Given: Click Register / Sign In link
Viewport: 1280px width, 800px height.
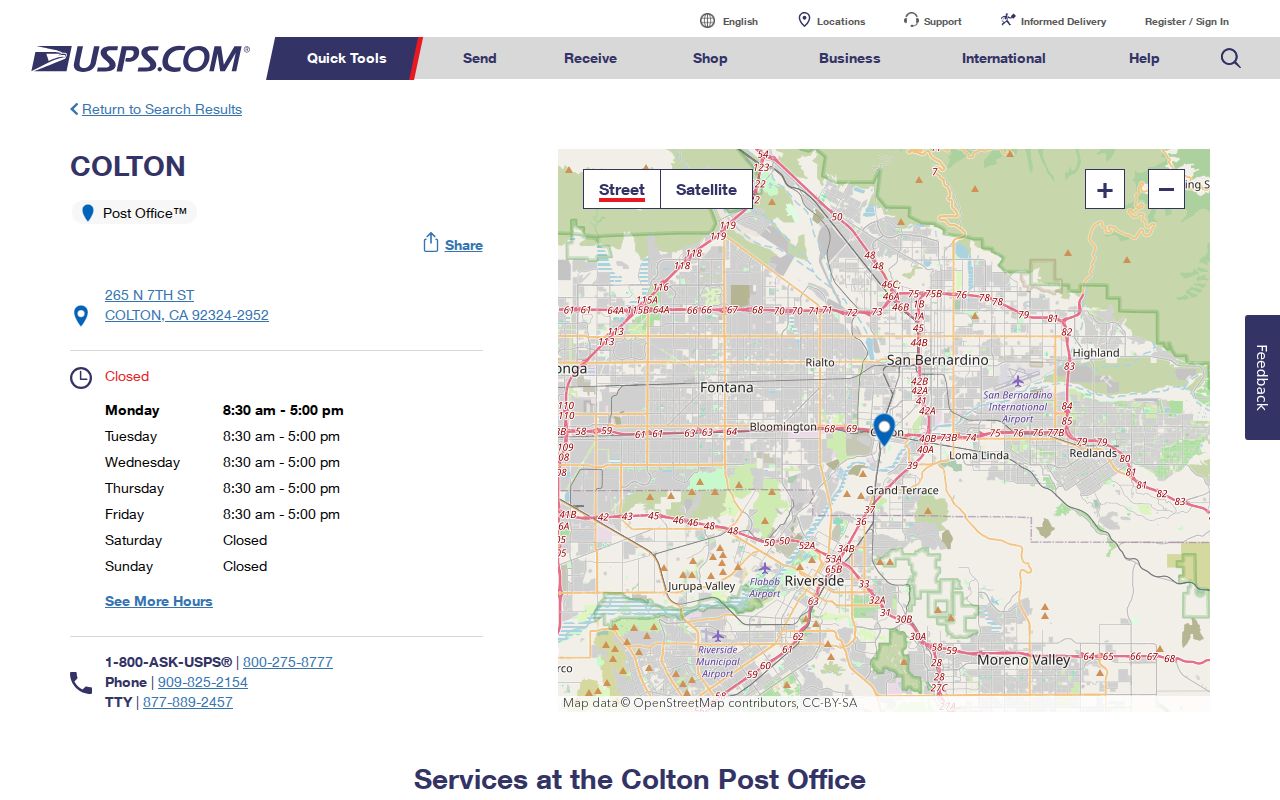Looking at the screenshot, I should coord(1187,21).
